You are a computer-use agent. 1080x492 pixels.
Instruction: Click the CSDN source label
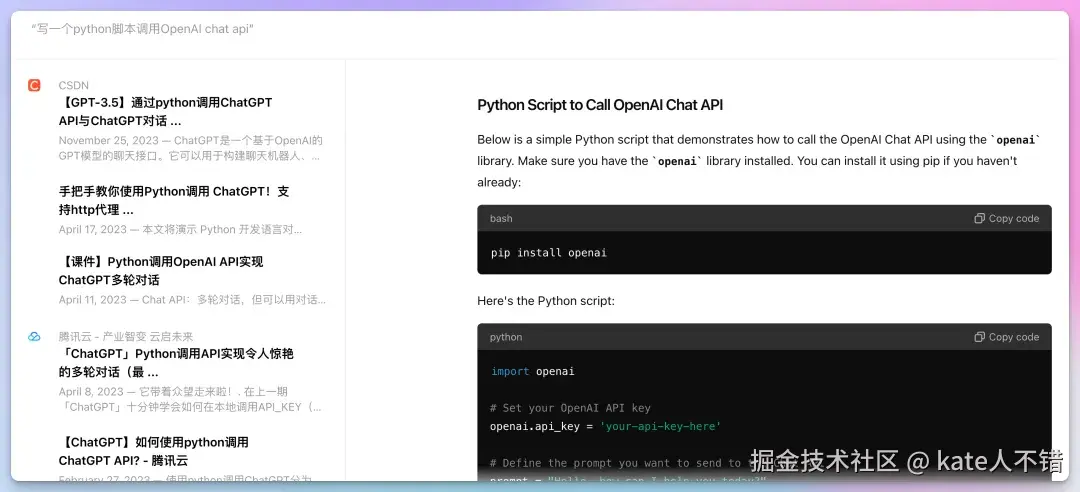click(x=74, y=85)
